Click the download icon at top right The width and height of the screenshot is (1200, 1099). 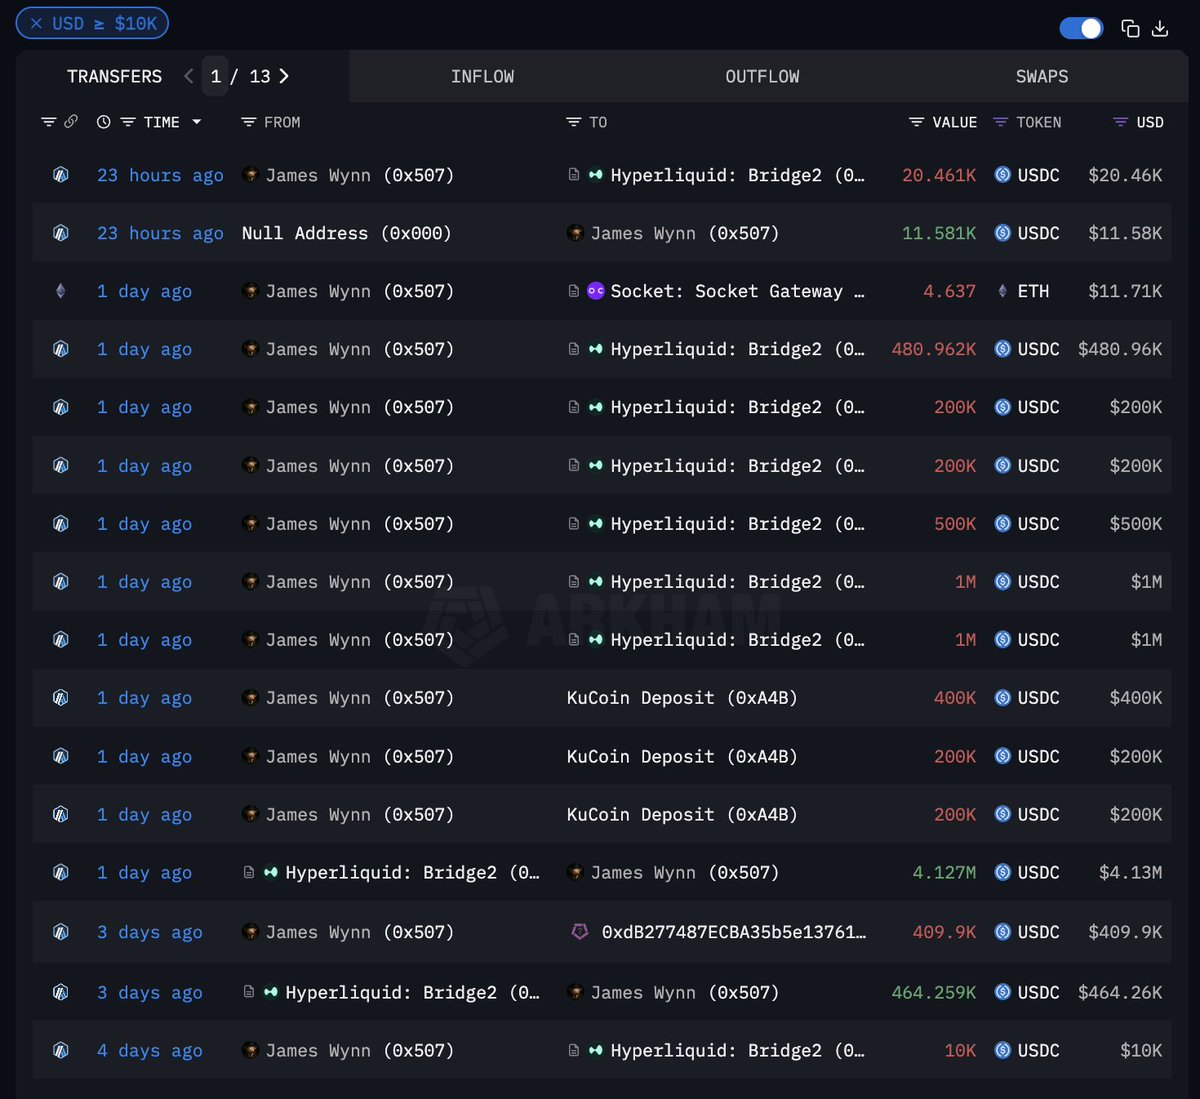pos(1160,28)
